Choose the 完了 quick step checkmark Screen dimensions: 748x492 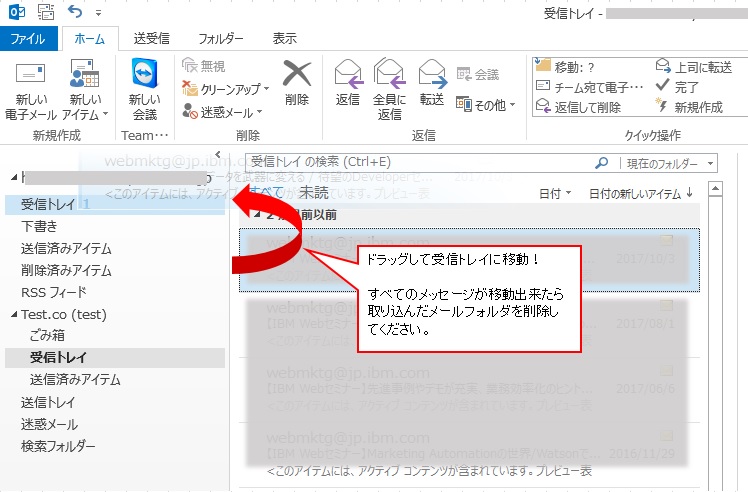tap(677, 87)
